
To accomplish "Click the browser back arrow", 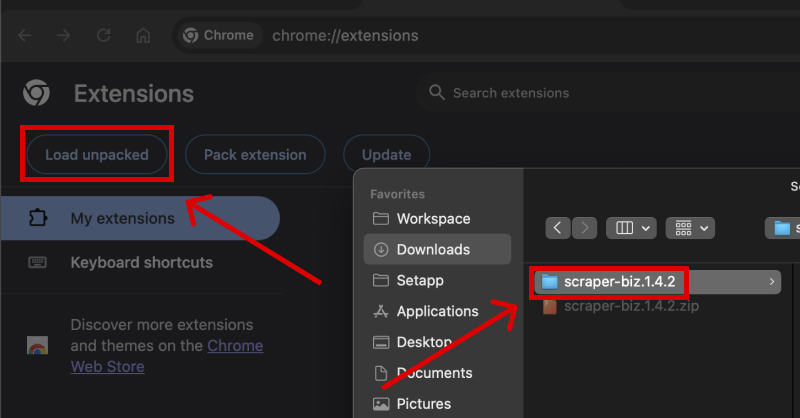I will [x=24, y=36].
